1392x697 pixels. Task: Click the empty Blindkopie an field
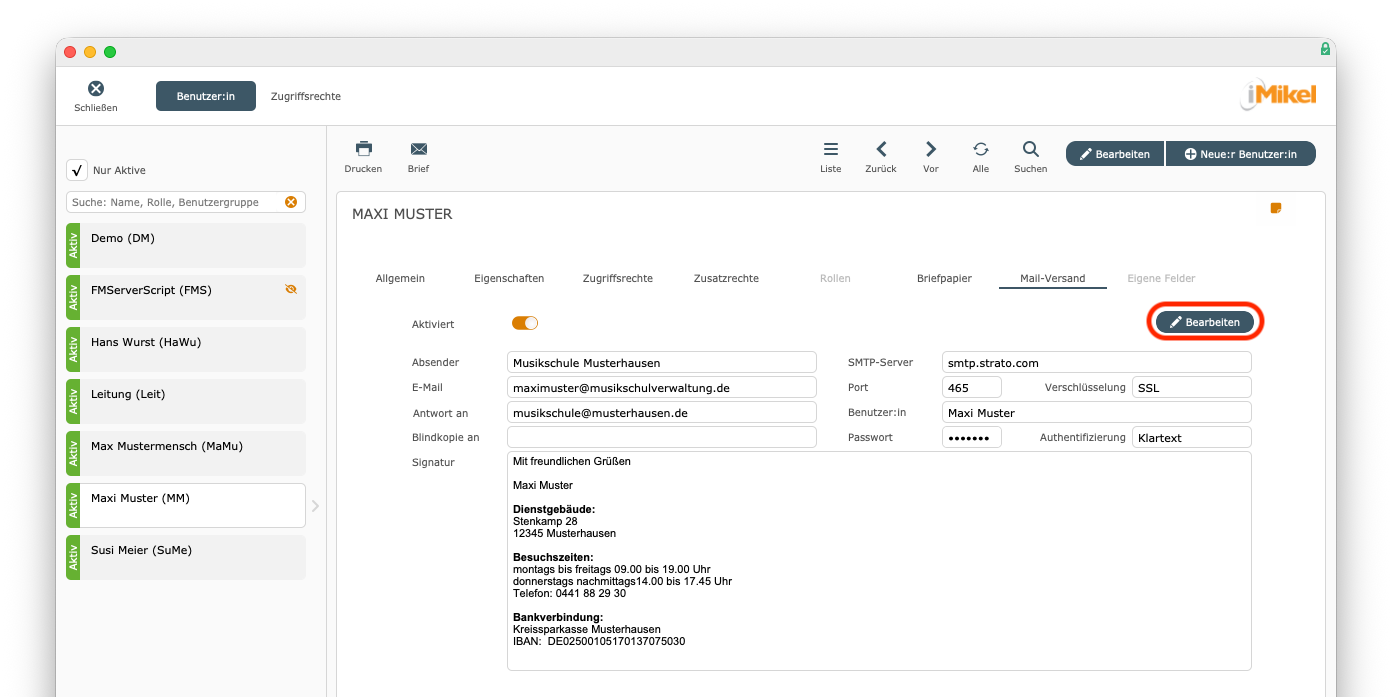(x=662, y=437)
